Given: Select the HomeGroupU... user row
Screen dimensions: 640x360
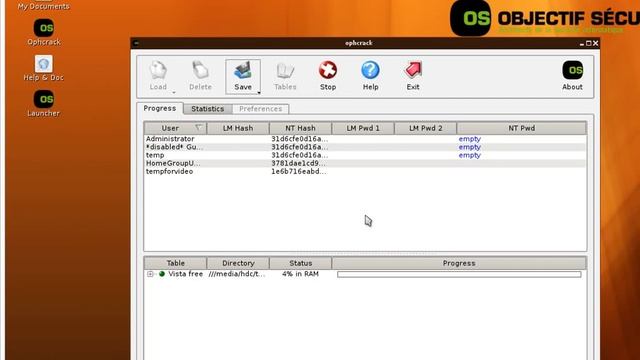Looking at the screenshot, I should (365, 163).
